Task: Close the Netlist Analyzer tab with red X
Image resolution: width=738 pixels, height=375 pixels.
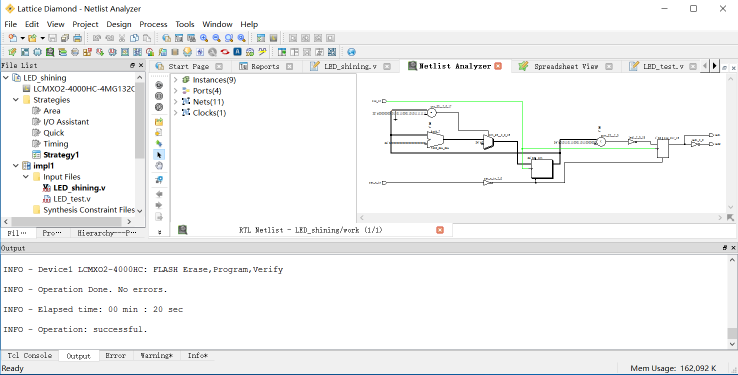Action: 498,66
